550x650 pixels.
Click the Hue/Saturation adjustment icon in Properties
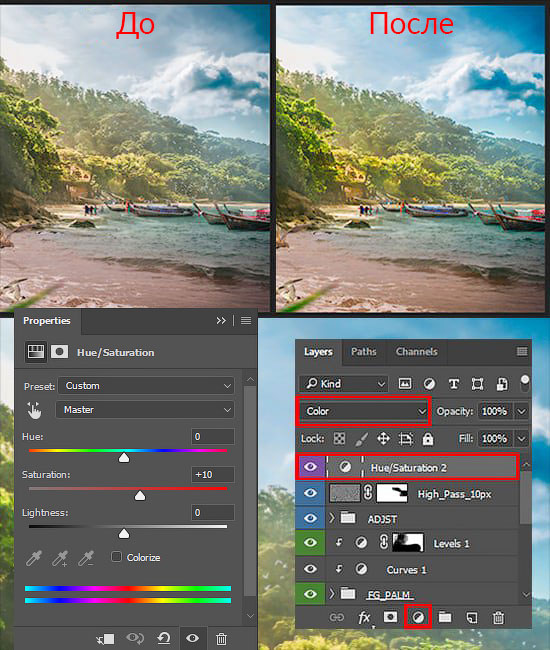pos(36,352)
